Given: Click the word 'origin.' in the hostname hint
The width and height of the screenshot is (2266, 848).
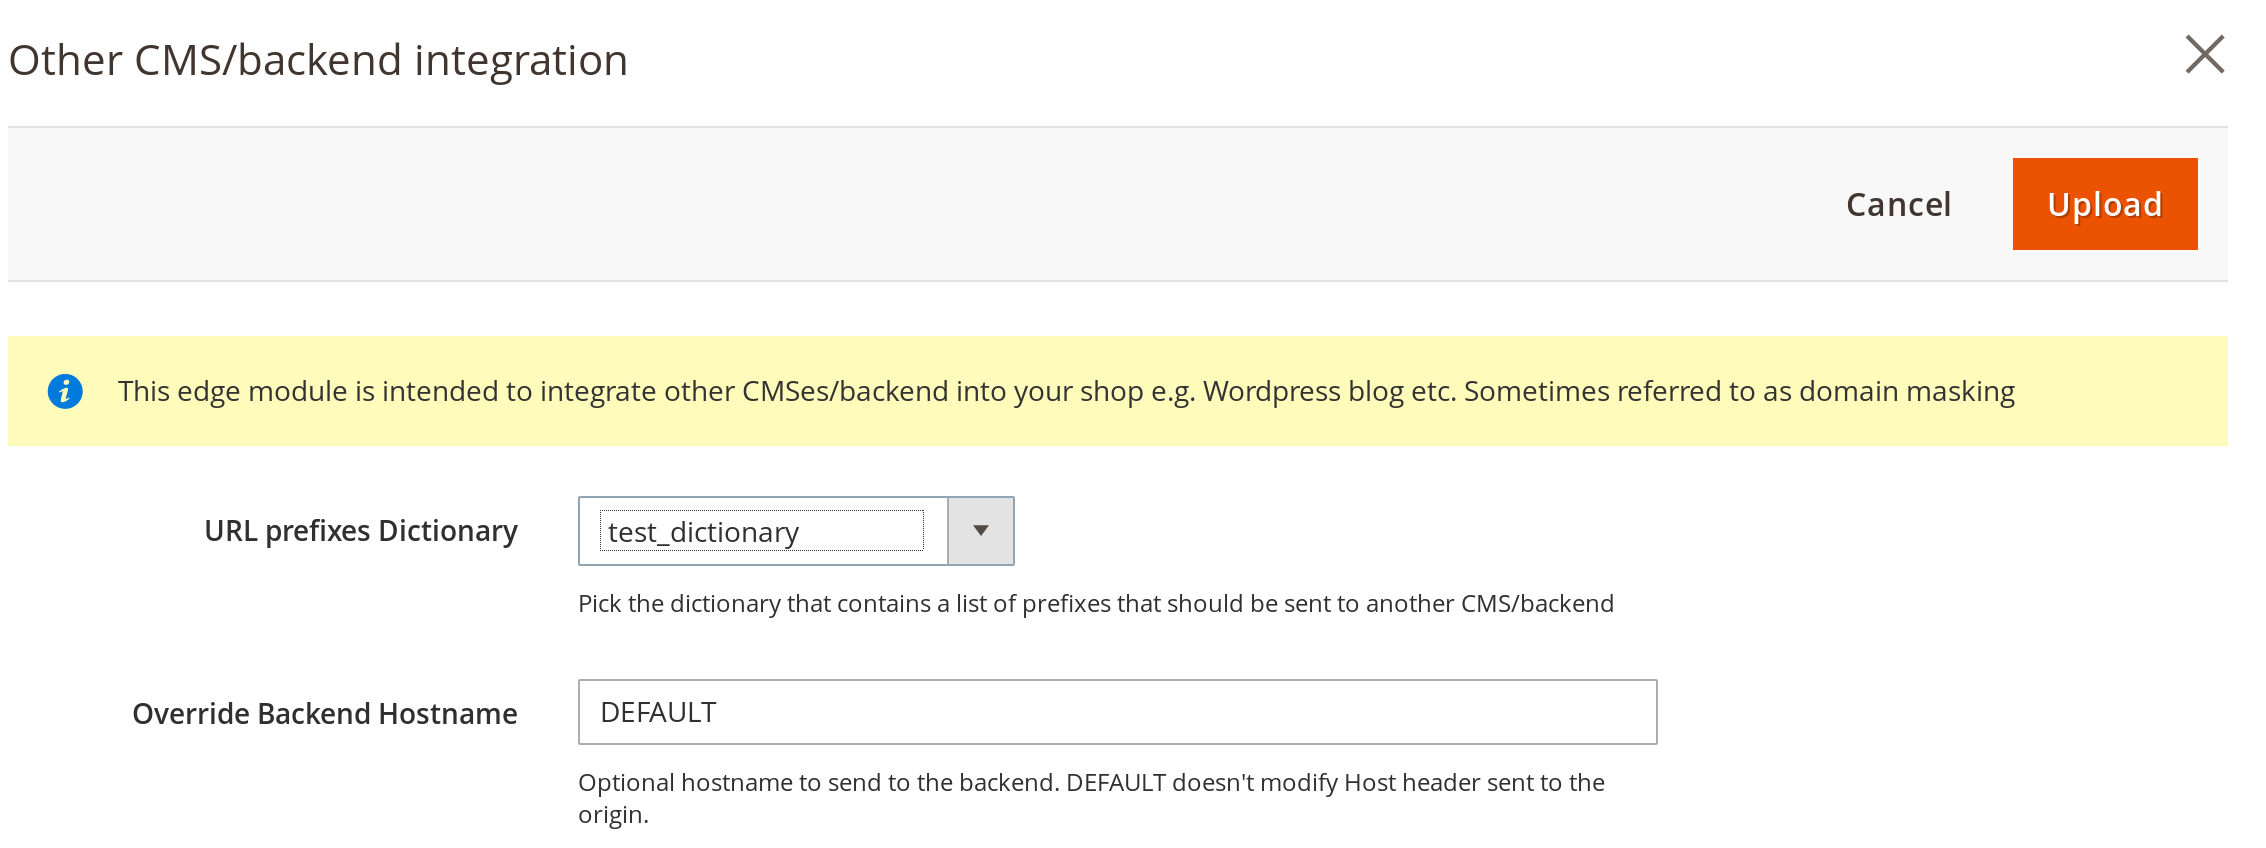Looking at the screenshot, I should [613, 815].
